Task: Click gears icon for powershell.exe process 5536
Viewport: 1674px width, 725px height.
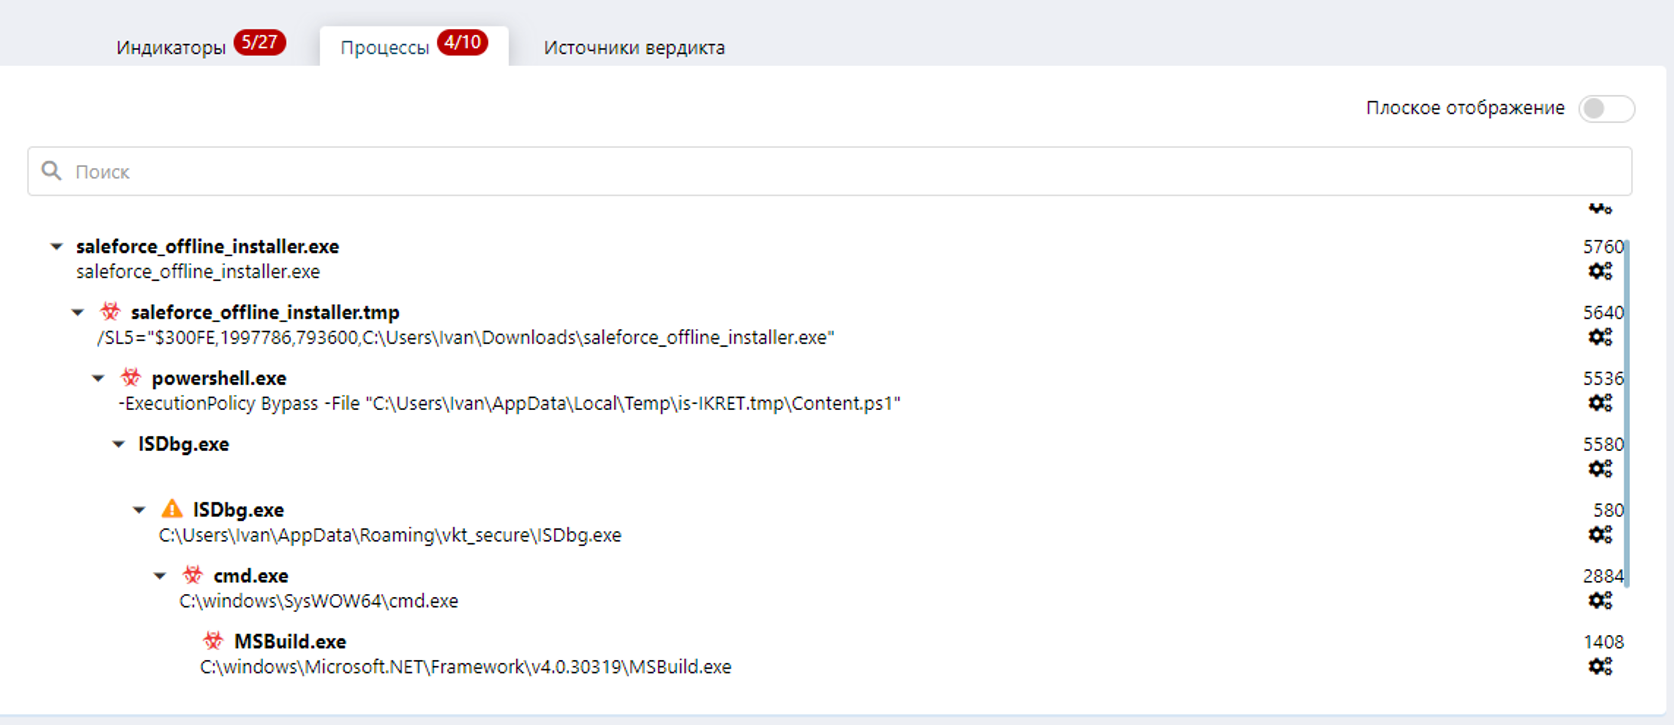Action: pyautogui.click(x=1600, y=403)
